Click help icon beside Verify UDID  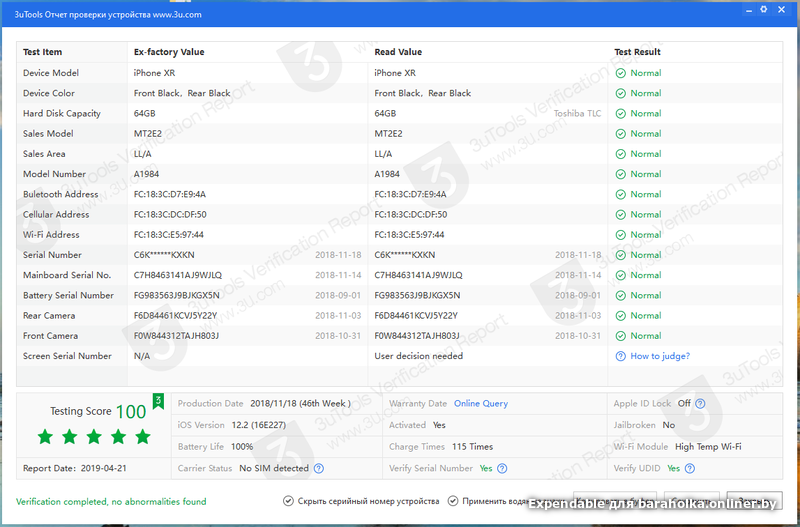click(x=690, y=468)
